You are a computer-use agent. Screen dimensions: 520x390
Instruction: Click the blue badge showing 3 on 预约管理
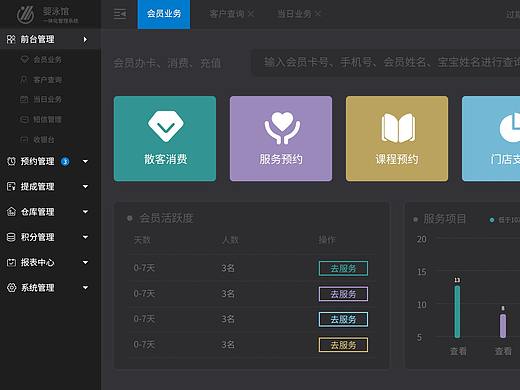click(x=65, y=162)
